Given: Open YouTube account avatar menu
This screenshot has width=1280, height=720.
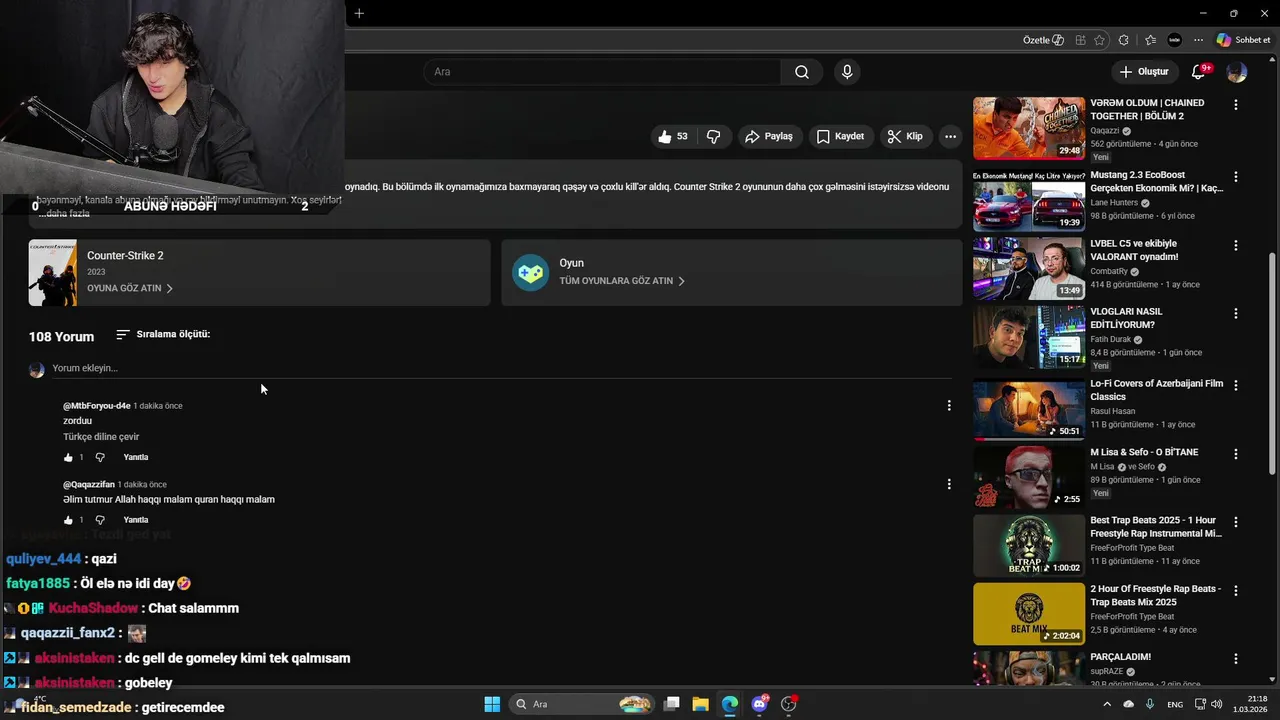Looking at the screenshot, I should (1237, 72).
